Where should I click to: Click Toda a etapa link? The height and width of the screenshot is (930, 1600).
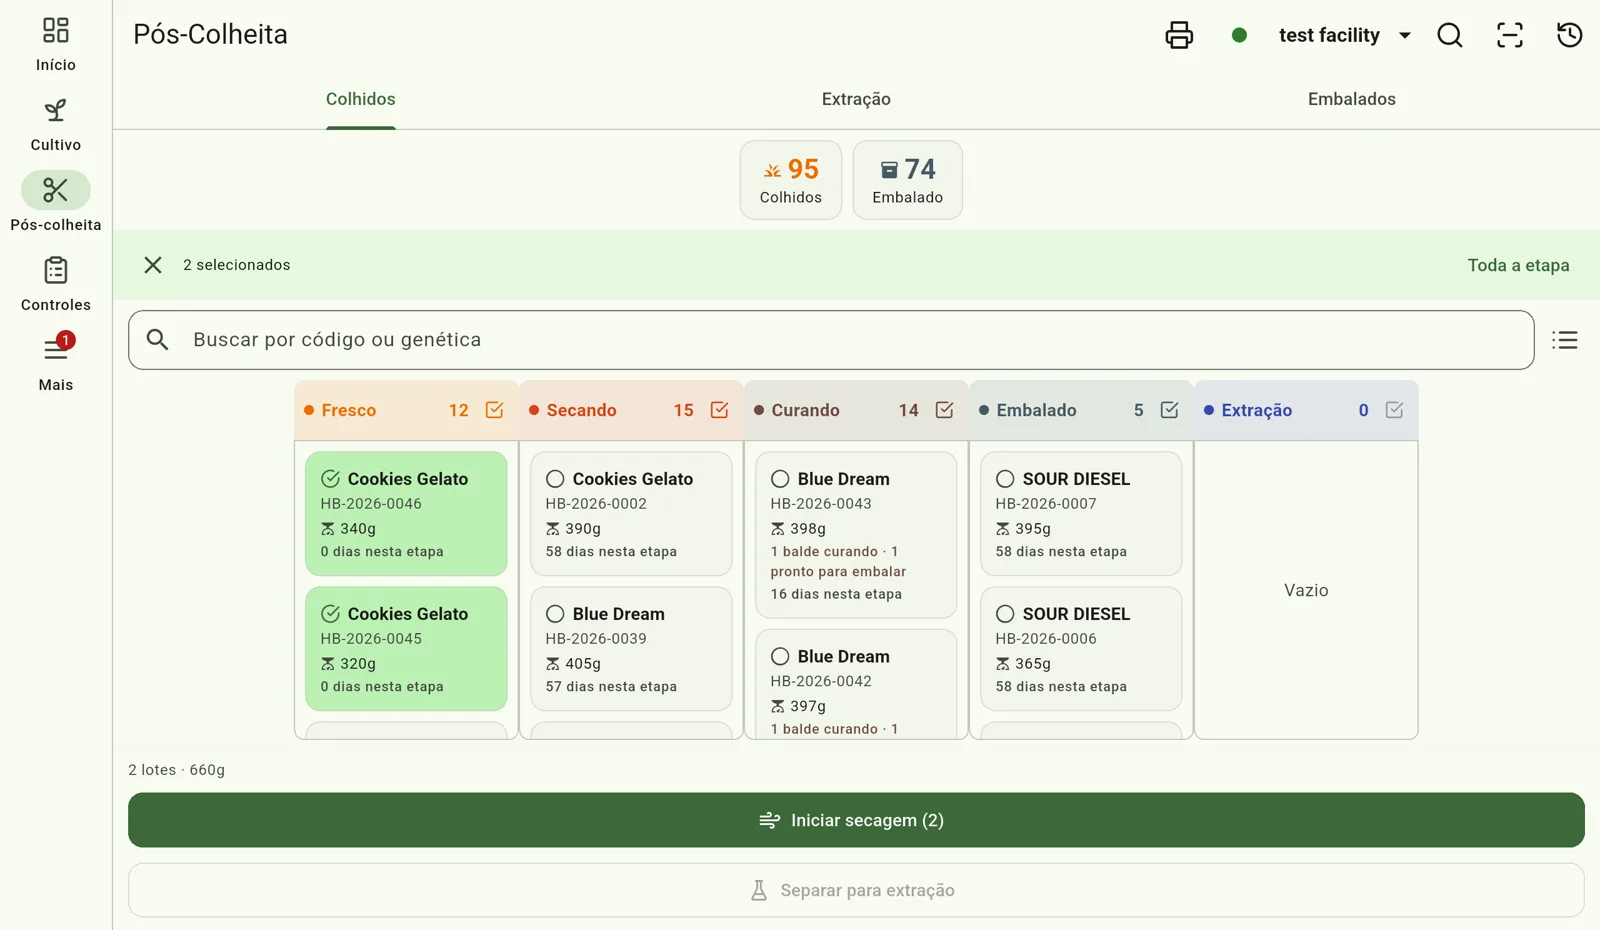pyautogui.click(x=1518, y=265)
